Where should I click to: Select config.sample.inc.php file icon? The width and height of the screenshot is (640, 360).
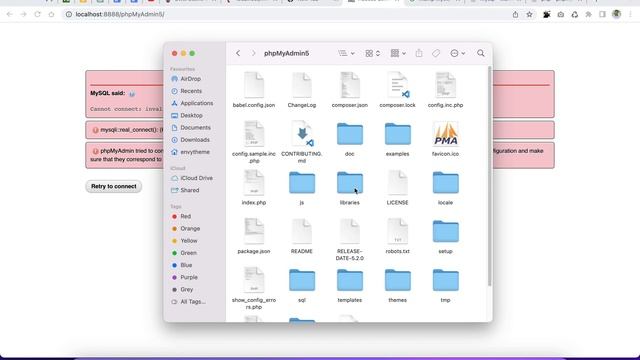(x=254, y=134)
